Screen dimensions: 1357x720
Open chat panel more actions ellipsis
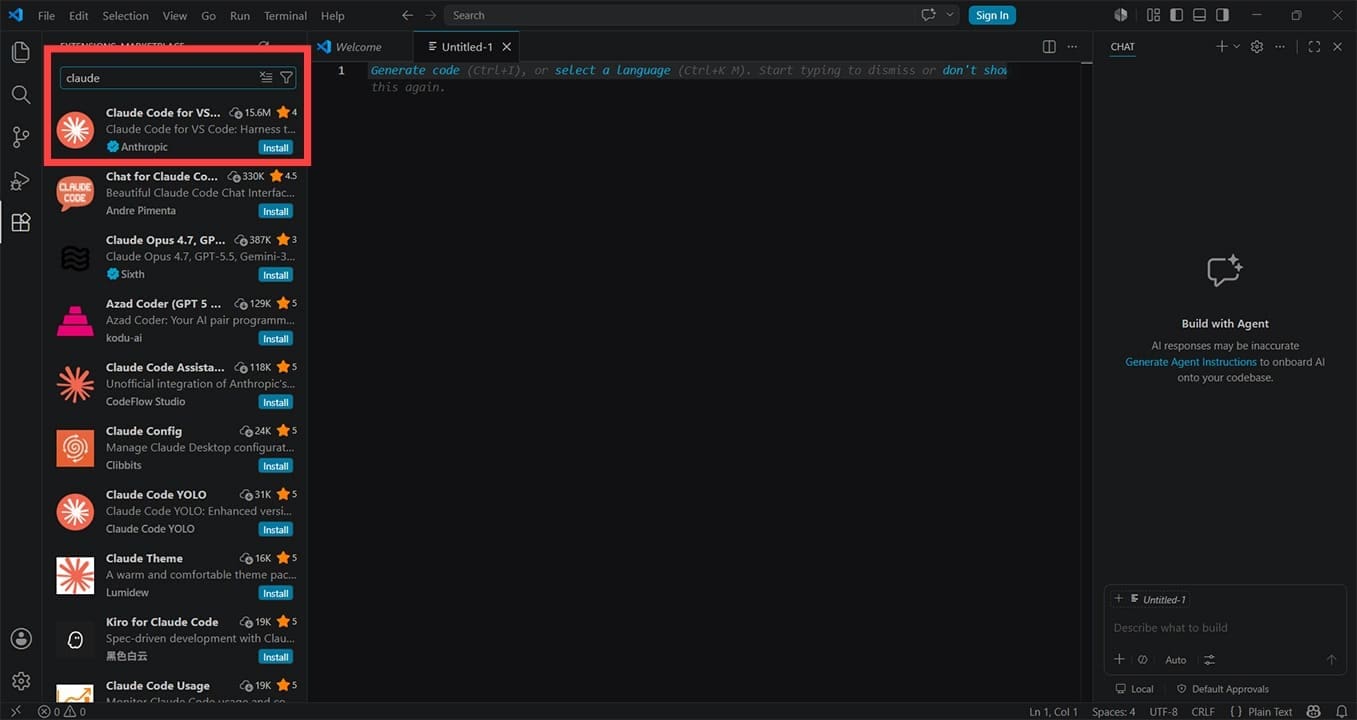[1280, 47]
